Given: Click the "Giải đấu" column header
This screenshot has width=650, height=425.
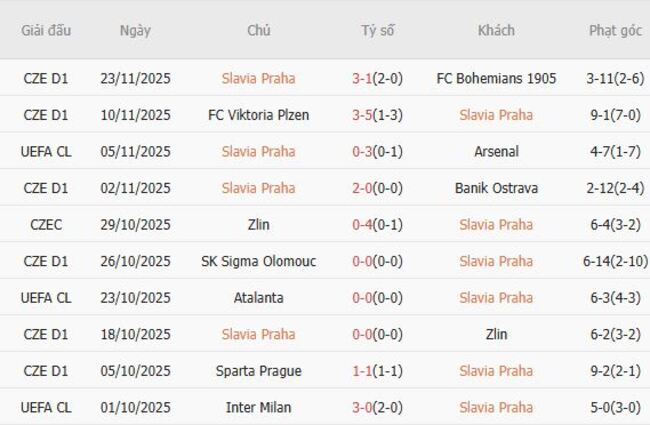Looking at the screenshot, I should [x=47, y=30].
